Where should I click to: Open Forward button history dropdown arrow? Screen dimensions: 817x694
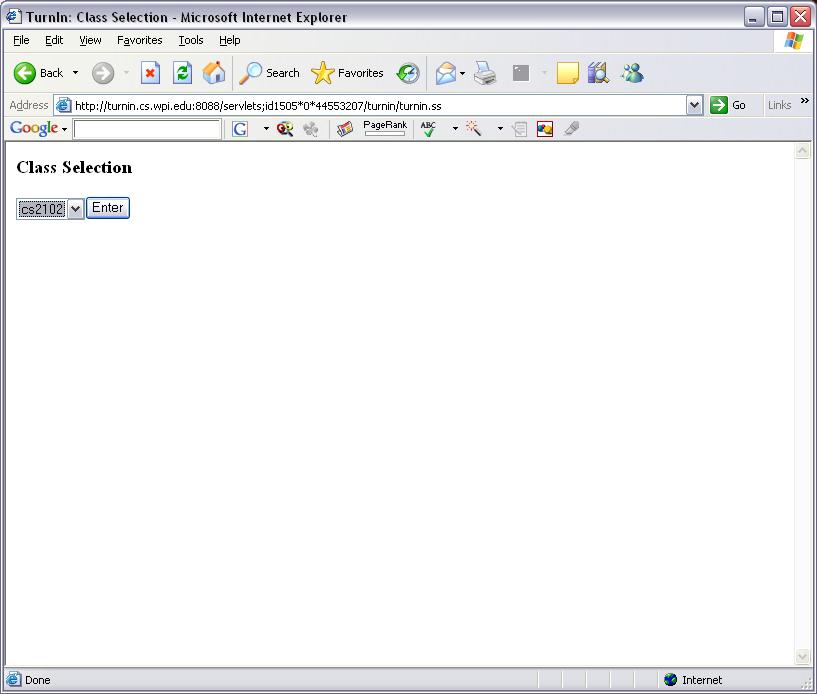point(126,73)
